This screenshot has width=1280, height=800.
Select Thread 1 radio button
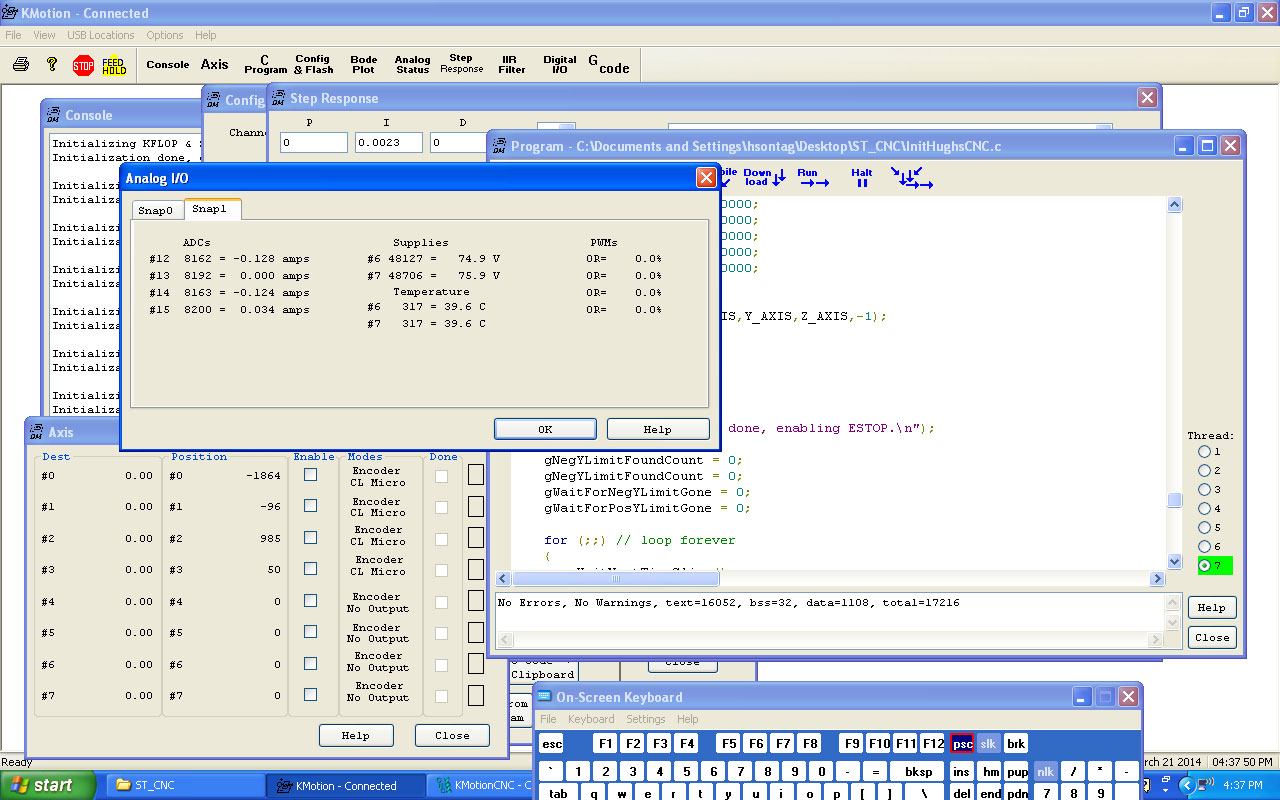click(x=1205, y=452)
